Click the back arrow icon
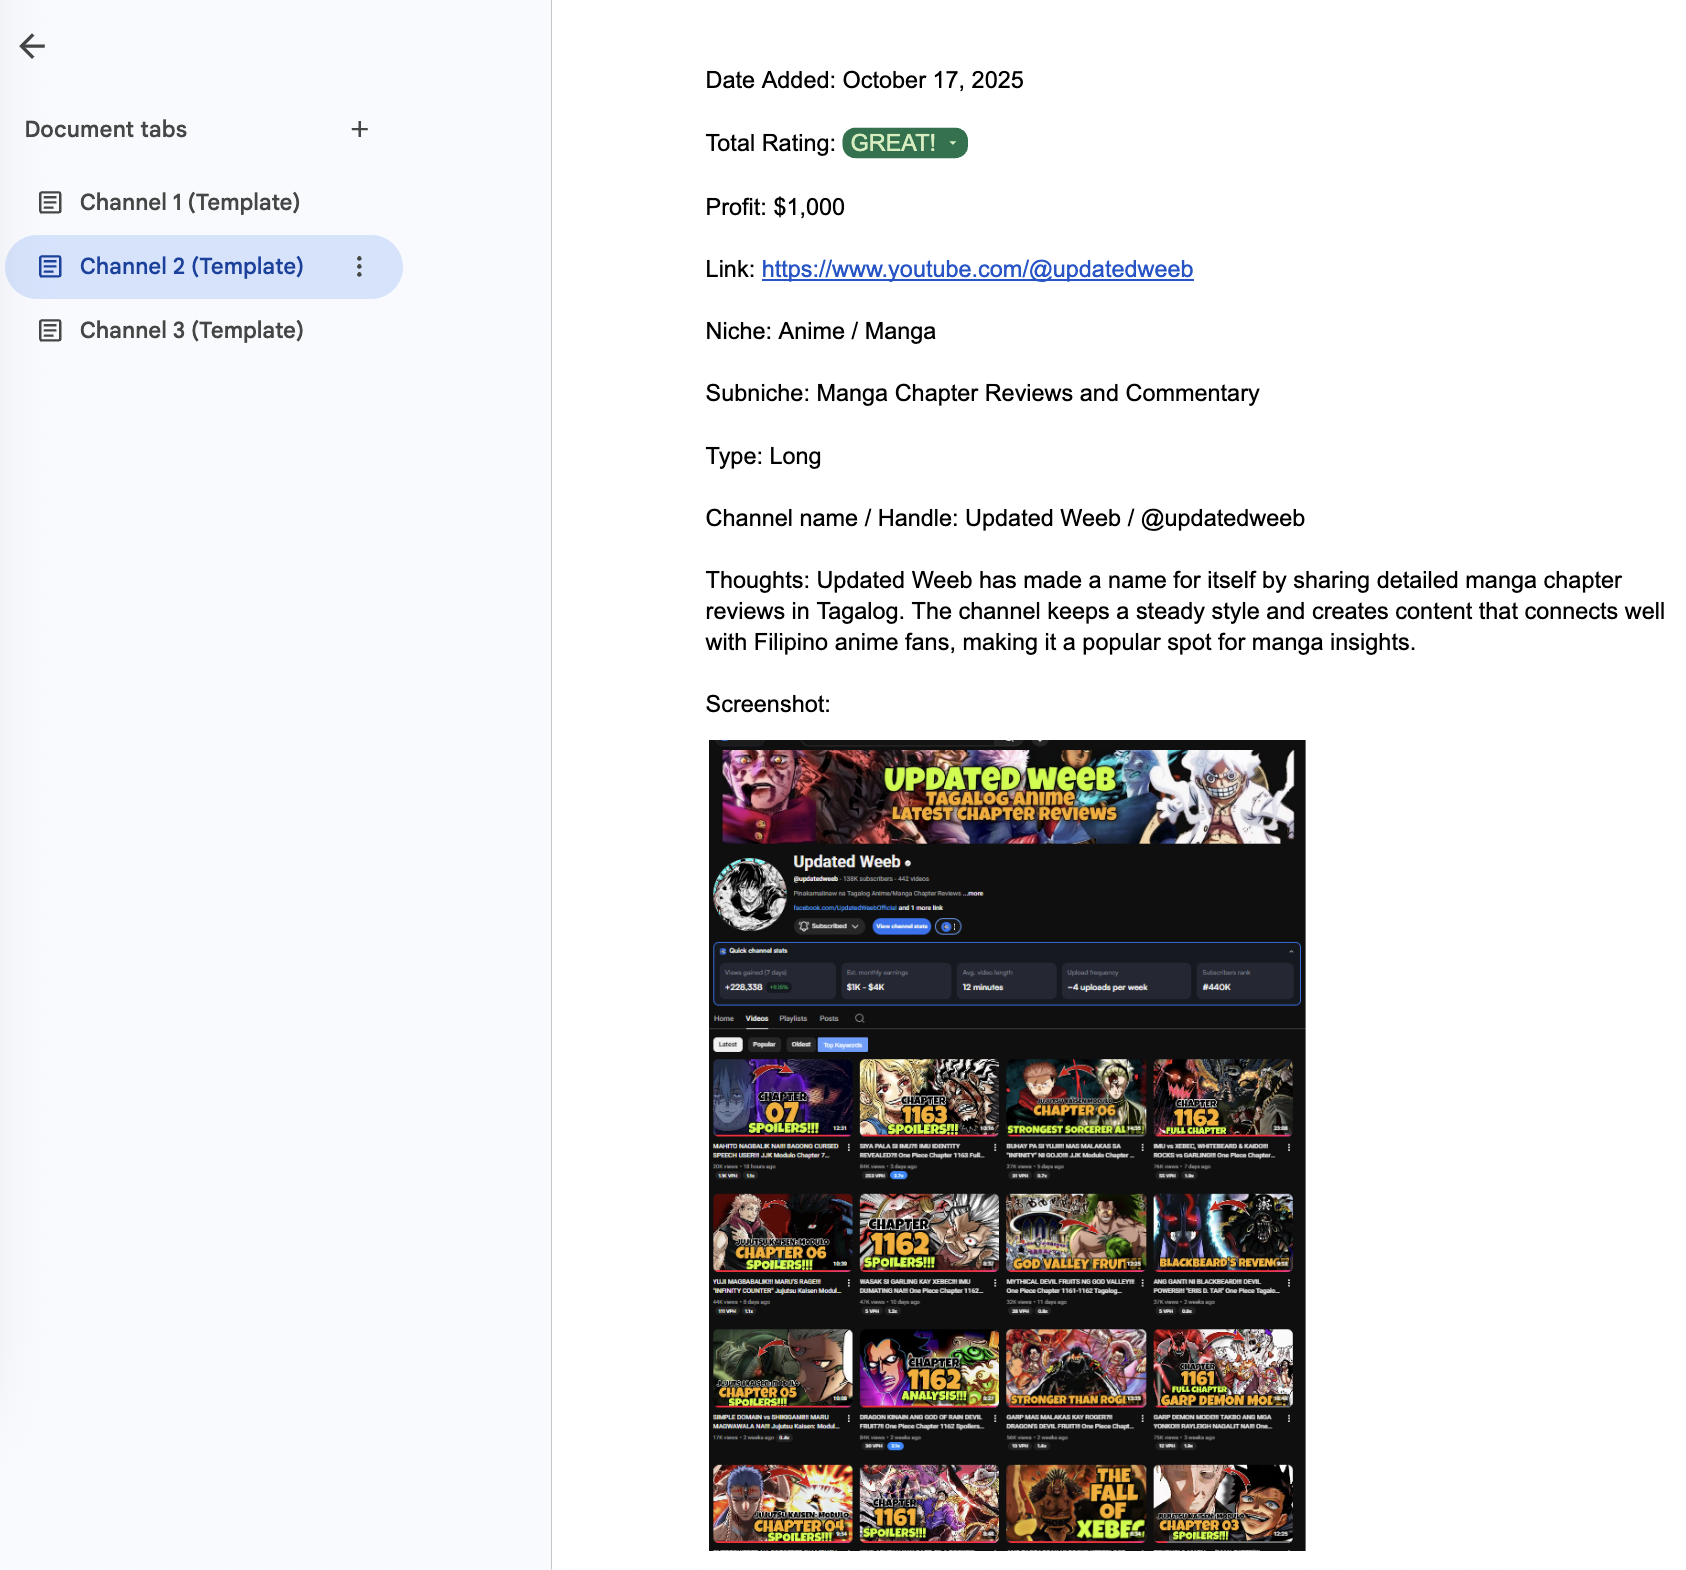 (32, 46)
